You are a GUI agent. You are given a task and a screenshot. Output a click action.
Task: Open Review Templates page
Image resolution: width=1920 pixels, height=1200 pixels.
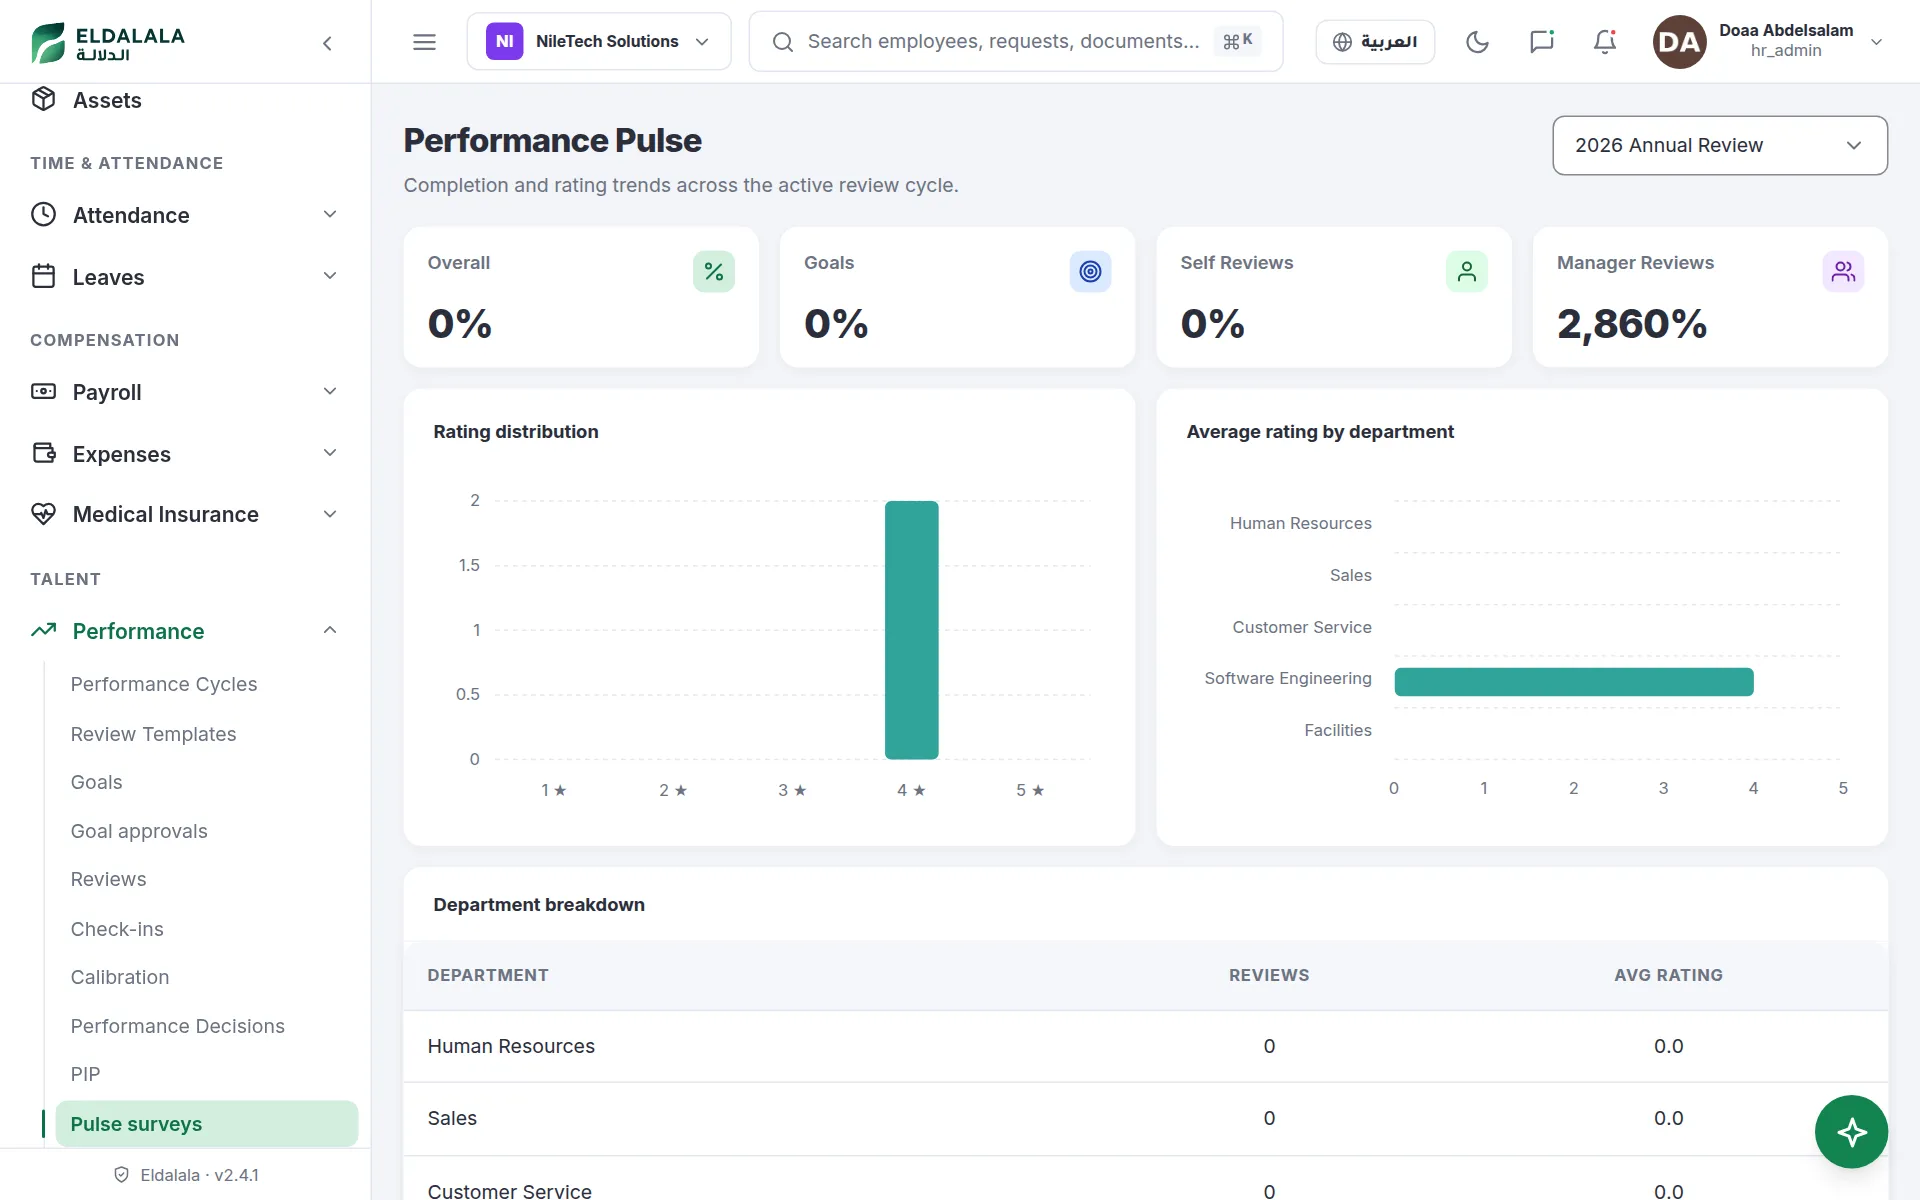pyautogui.click(x=153, y=734)
